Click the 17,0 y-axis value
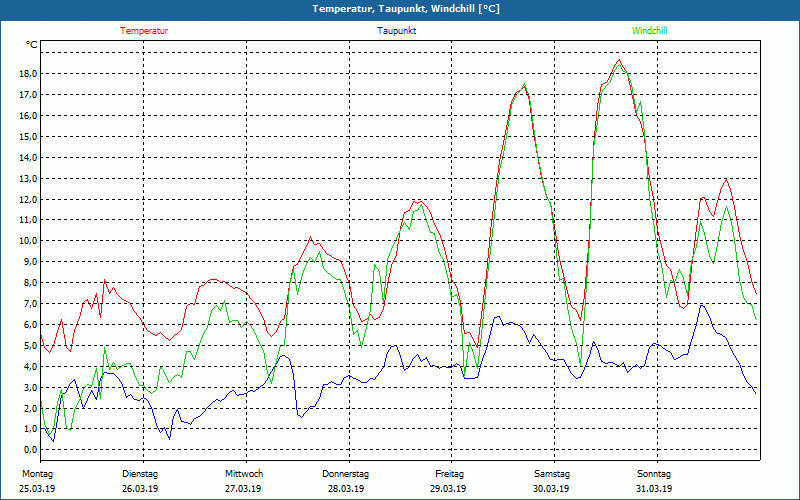 tap(28, 94)
